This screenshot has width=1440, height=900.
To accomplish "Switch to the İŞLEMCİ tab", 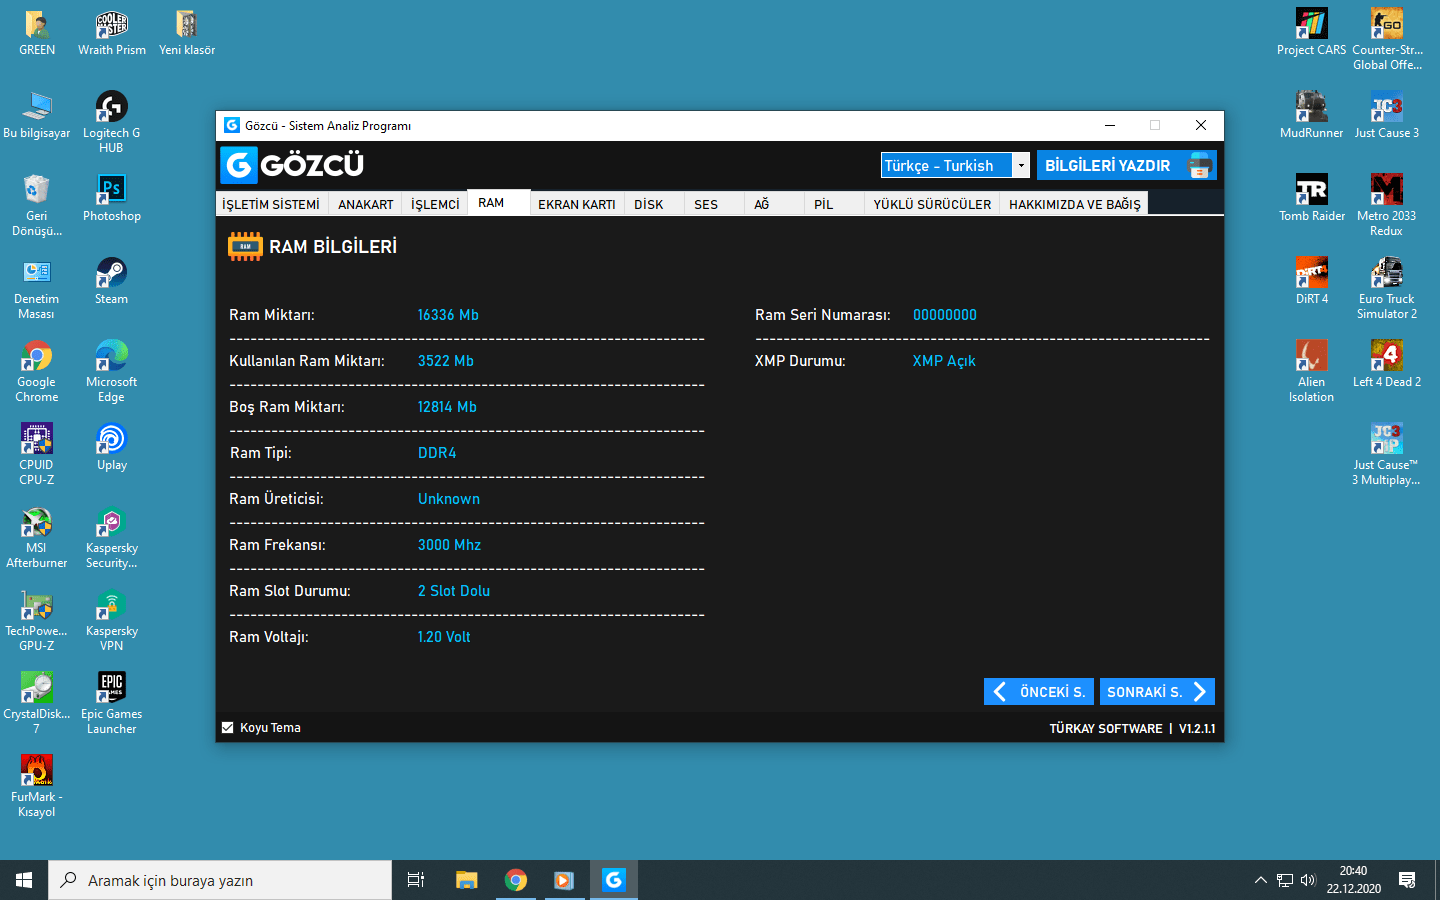I will point(435,204).
